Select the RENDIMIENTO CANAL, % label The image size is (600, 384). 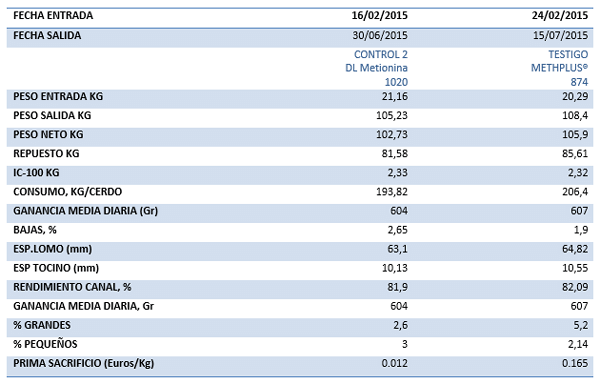[72, 287]
